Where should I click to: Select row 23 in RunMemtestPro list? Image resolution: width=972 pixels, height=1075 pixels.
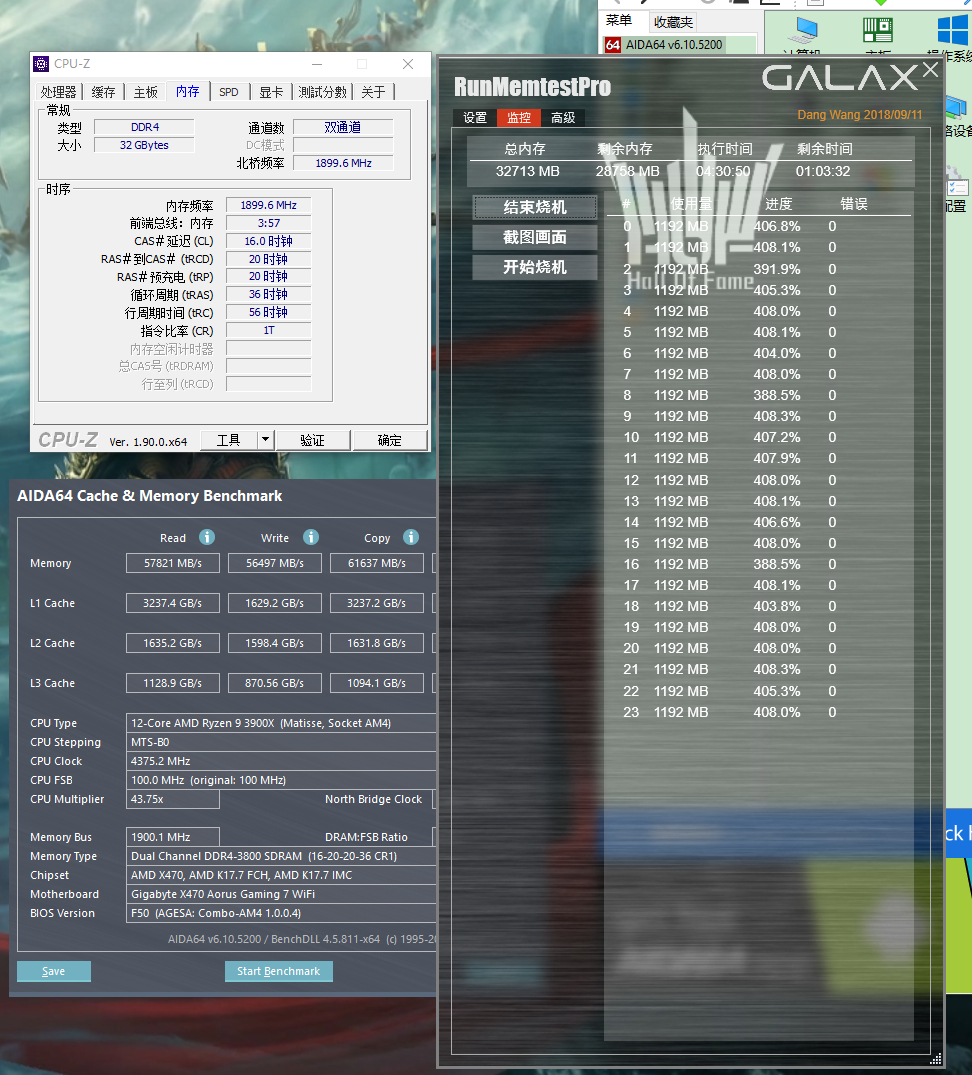[x=759, y=712]
